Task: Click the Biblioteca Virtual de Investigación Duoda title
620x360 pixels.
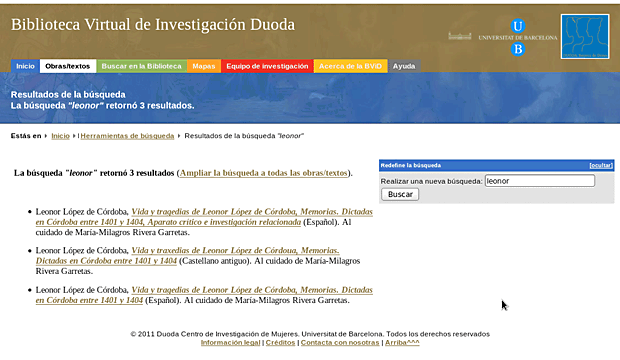Action: [153, 25]
